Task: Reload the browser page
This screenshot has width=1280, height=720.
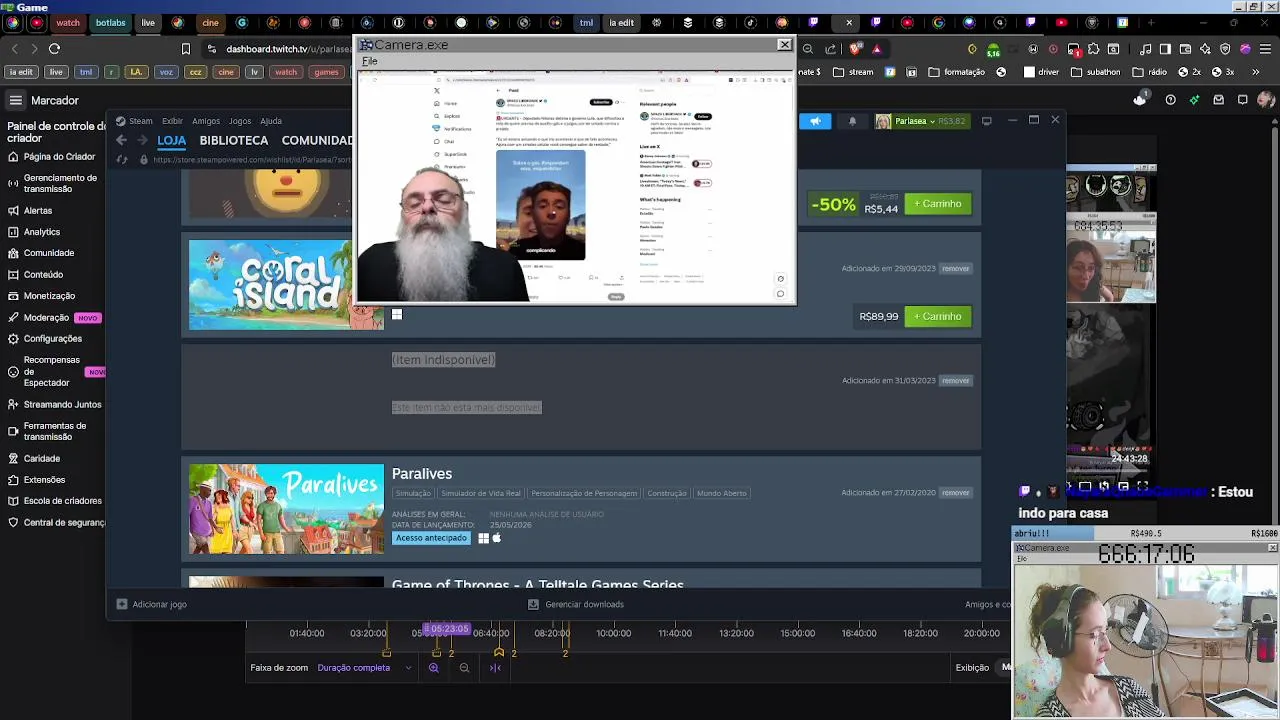Action: [54, 48]
